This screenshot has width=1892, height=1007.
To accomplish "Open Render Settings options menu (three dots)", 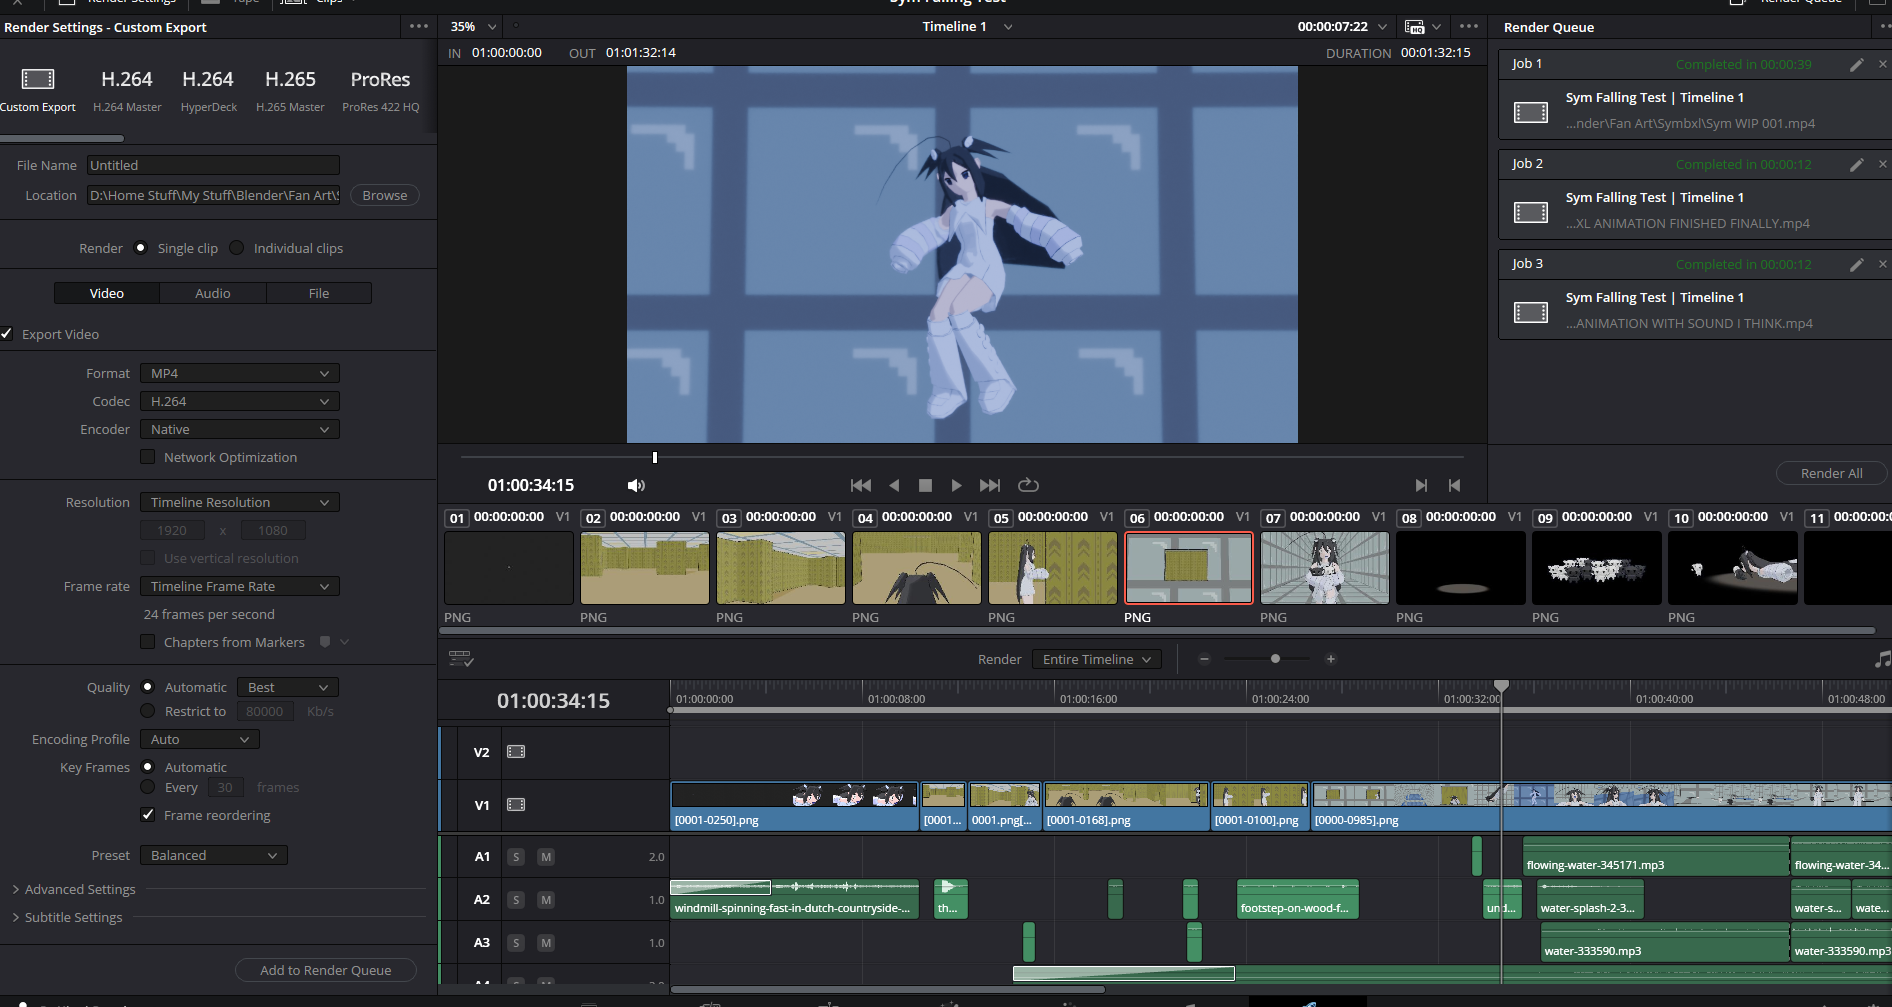I will click(419, 27).
